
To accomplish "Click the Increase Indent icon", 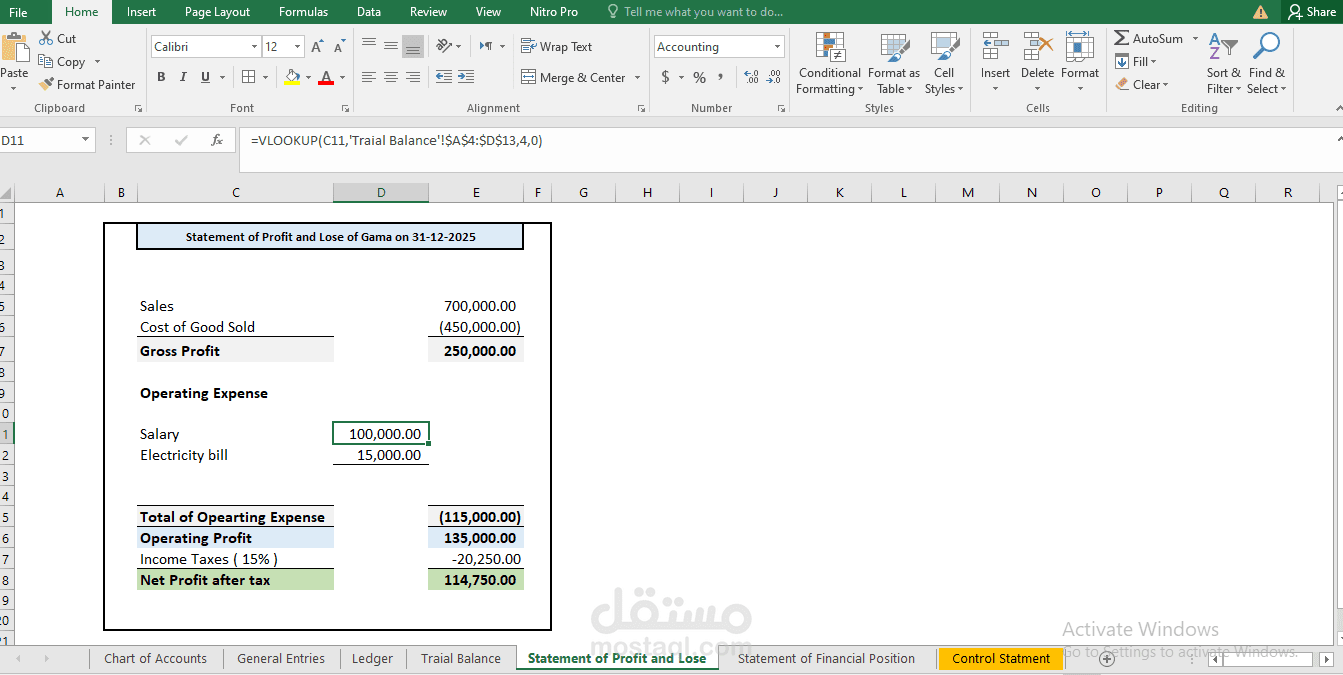I will (466, 77).
